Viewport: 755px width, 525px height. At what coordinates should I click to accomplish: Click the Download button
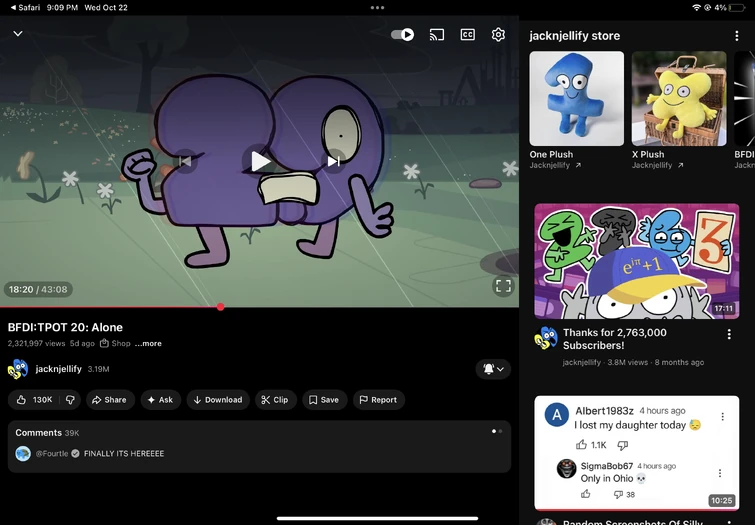click(218, 400)
